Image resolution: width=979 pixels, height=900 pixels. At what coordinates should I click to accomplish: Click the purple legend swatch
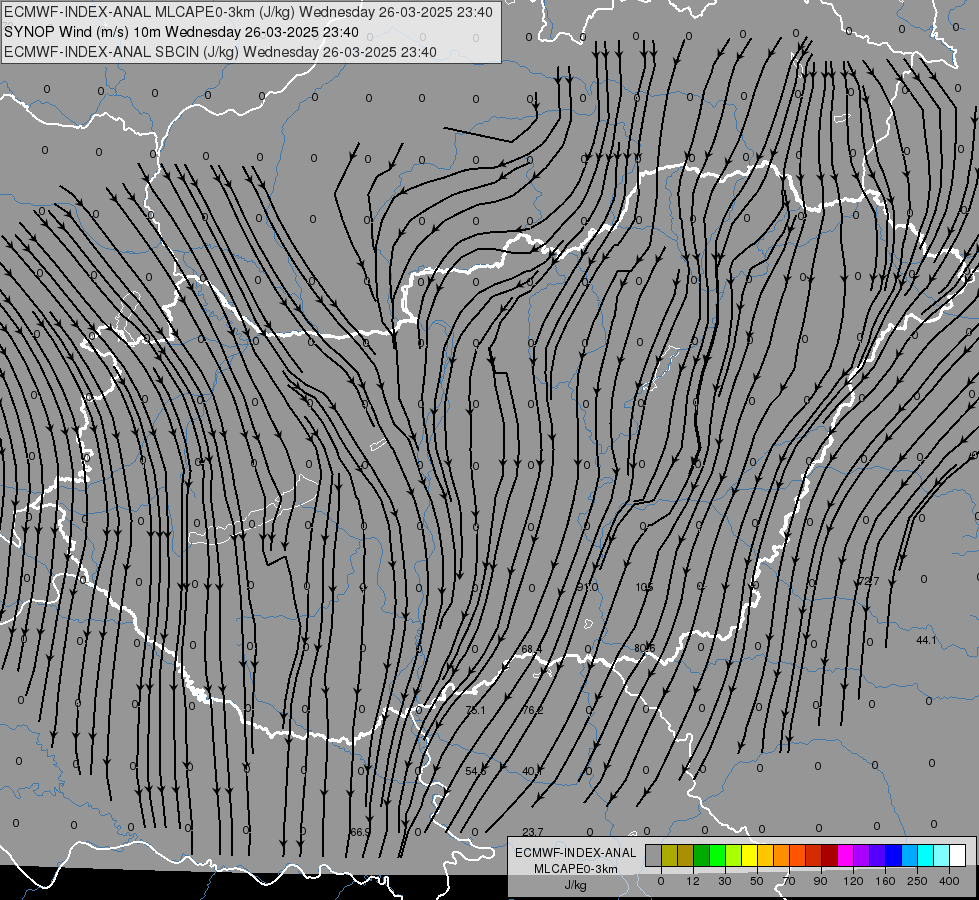861,855
